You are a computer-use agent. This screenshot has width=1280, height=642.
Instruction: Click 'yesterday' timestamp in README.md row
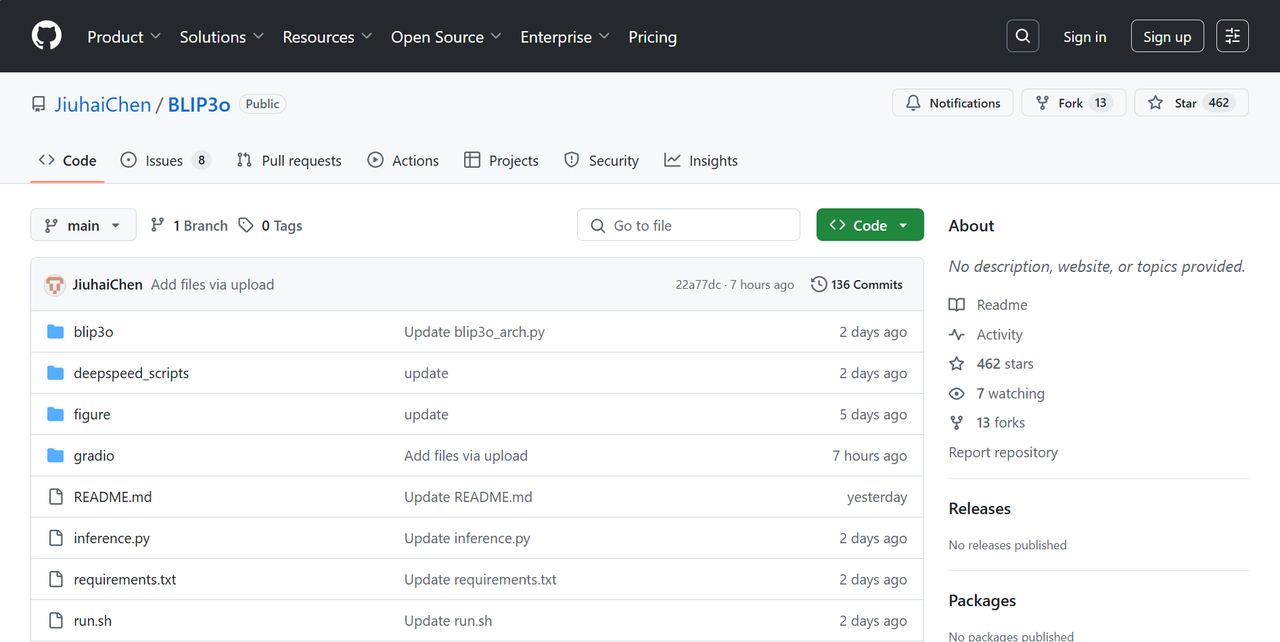877,497
